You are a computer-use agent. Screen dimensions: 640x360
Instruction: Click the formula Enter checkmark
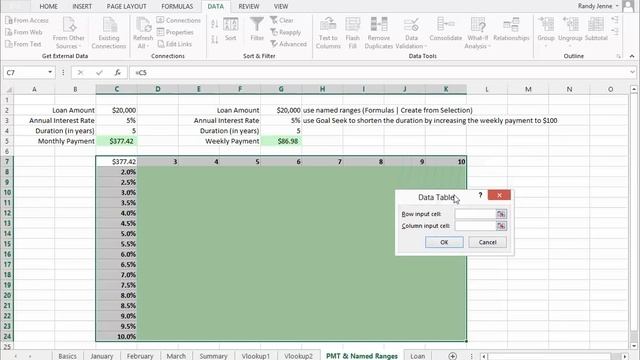[x=99, y=73]
